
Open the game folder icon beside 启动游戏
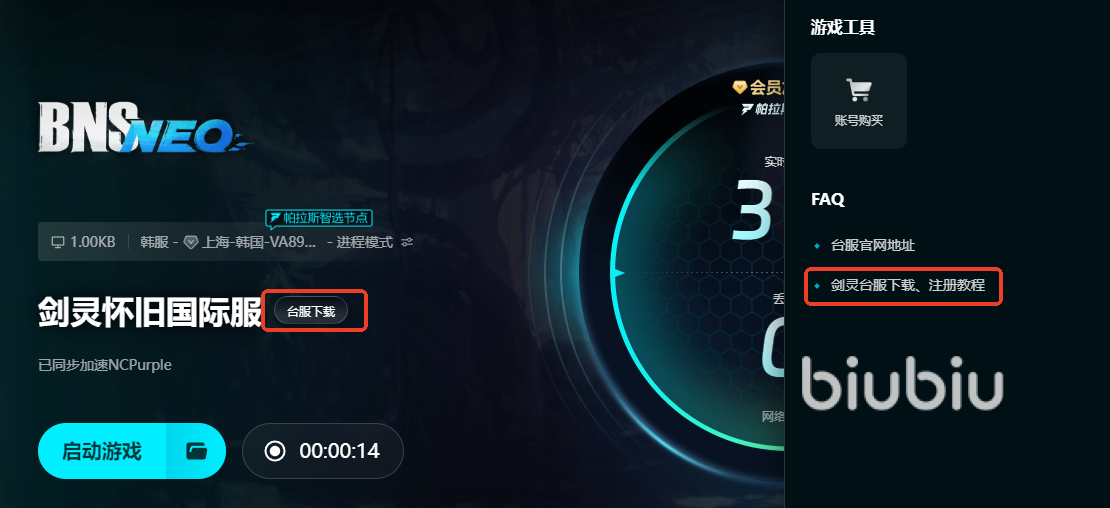(x=196, y=451)
